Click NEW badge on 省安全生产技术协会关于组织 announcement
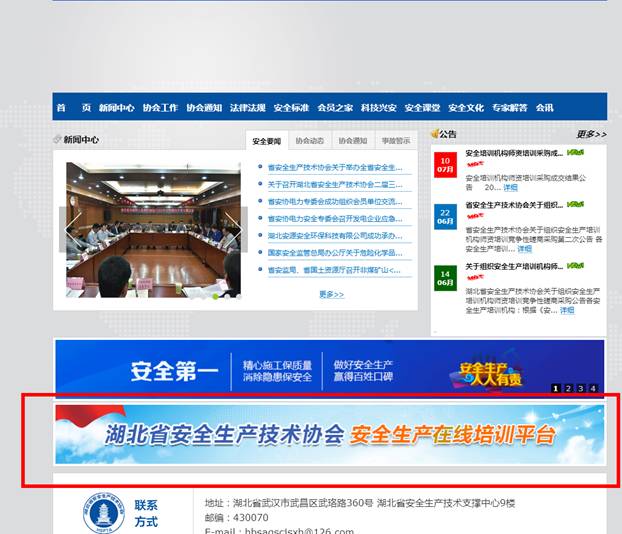The height and width of the screenshot is (534, 622). 575,204
